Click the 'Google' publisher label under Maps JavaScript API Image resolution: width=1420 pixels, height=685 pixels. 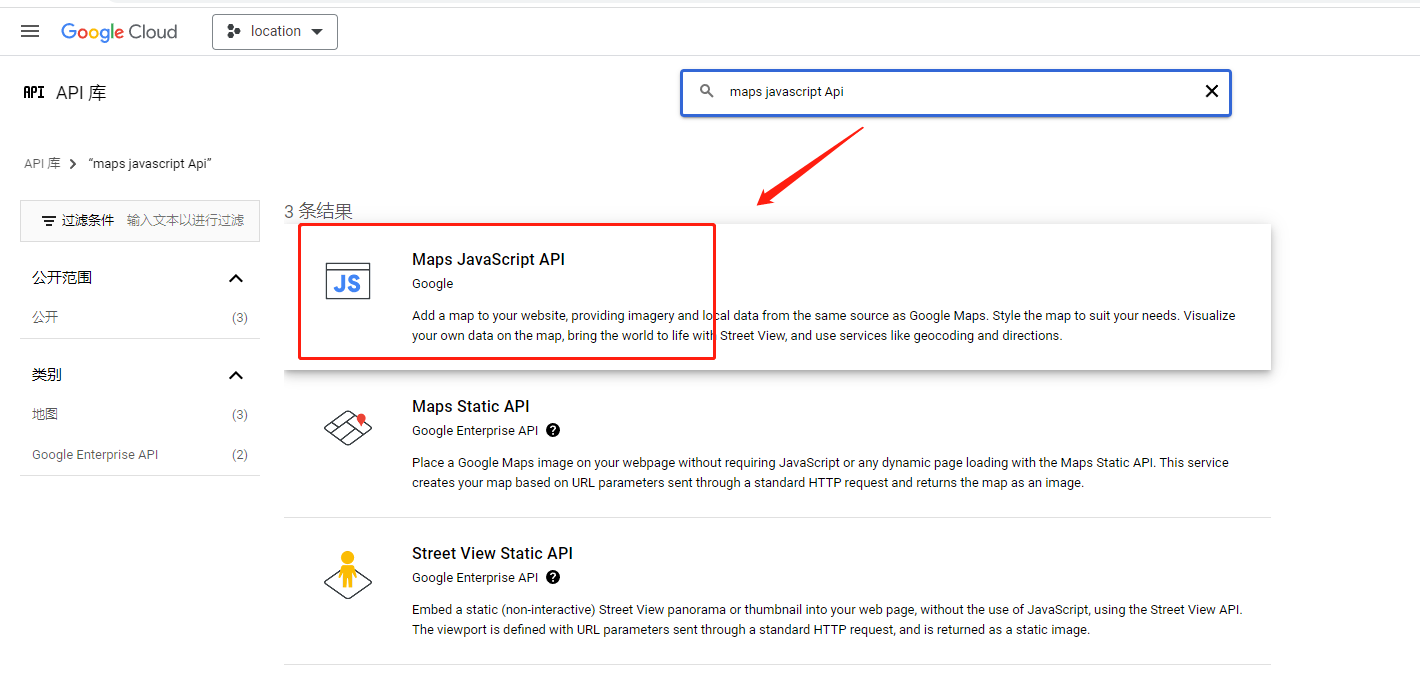tap(432, 283)
